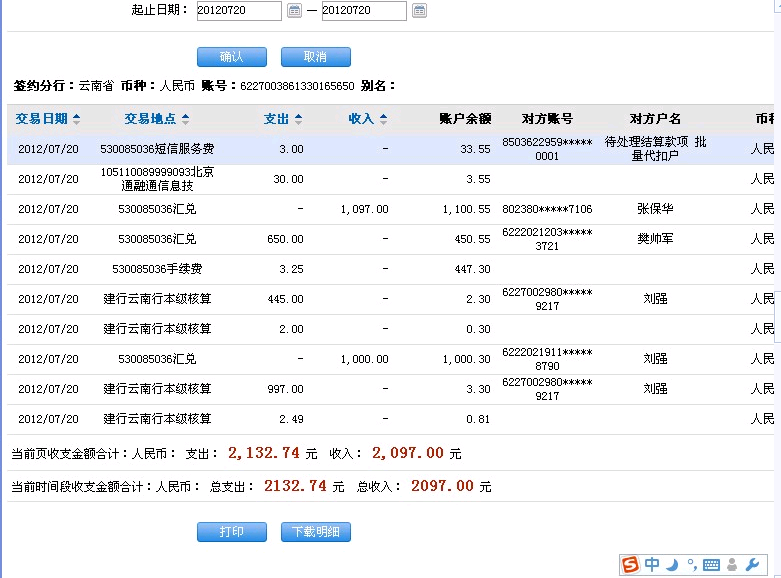The image size is (781, 578).
Task: Click the Sogou input method logo
Action: (630, 565)
